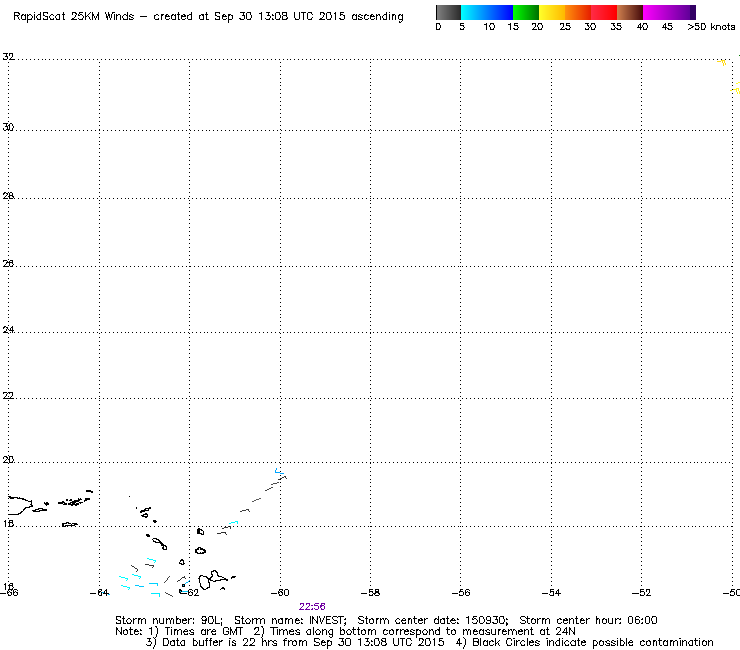The height and width of the screenshot is (650, 740).
Task: Click the longitude label -54
Action: [x=551, y=592]
